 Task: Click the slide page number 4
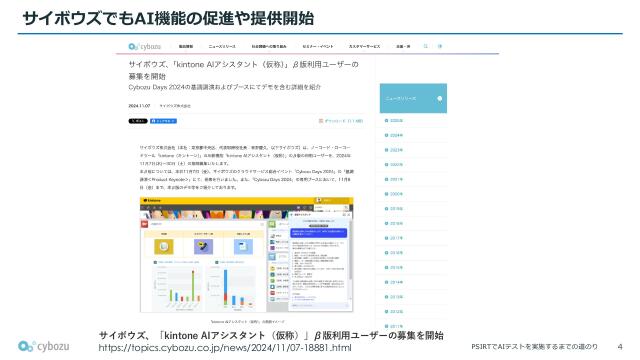(620, 347)
